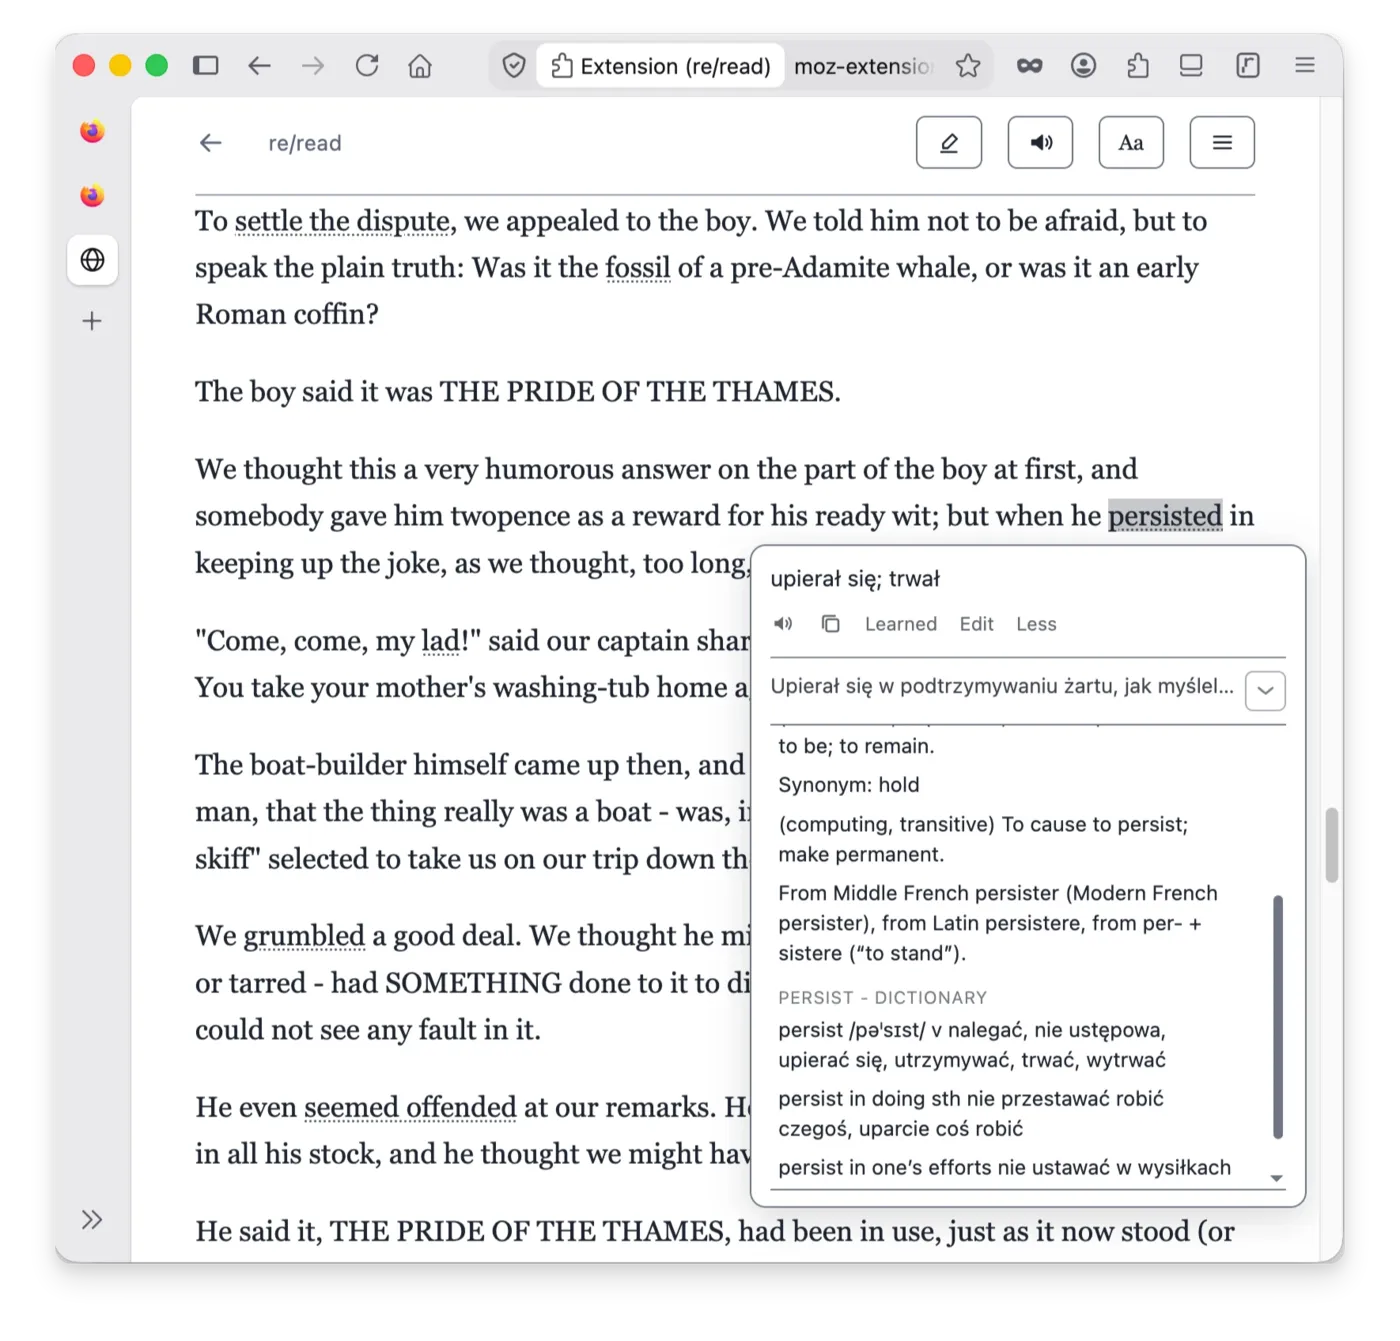Open a new tab with plus icon

(x=92, y=321)
